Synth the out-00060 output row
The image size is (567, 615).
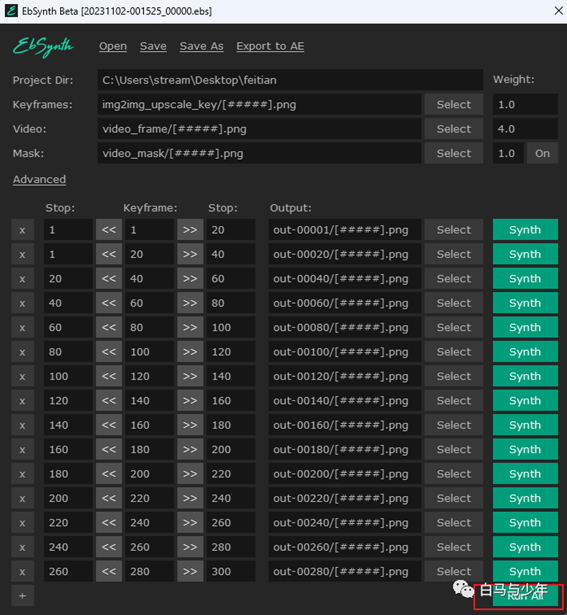[525, 303]
